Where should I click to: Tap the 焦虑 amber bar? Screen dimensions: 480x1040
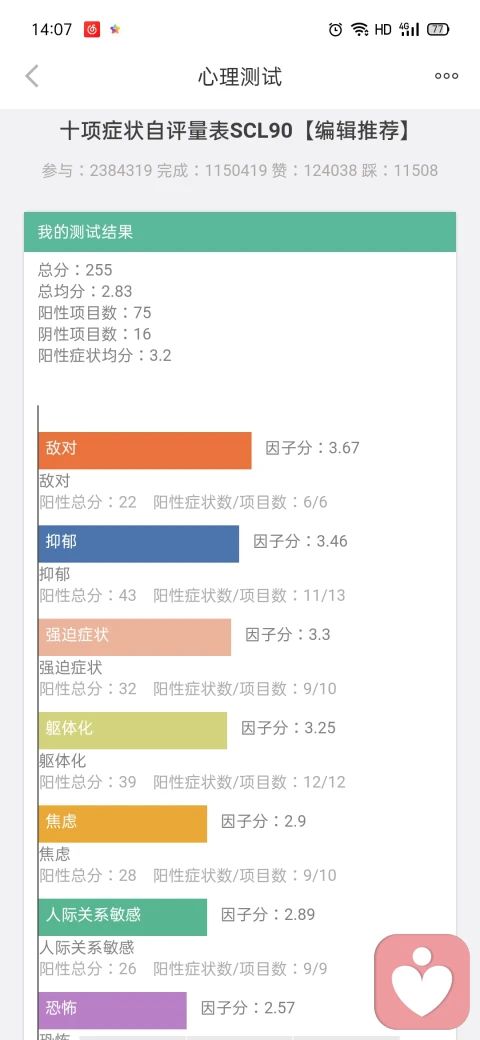coord(123,824)
